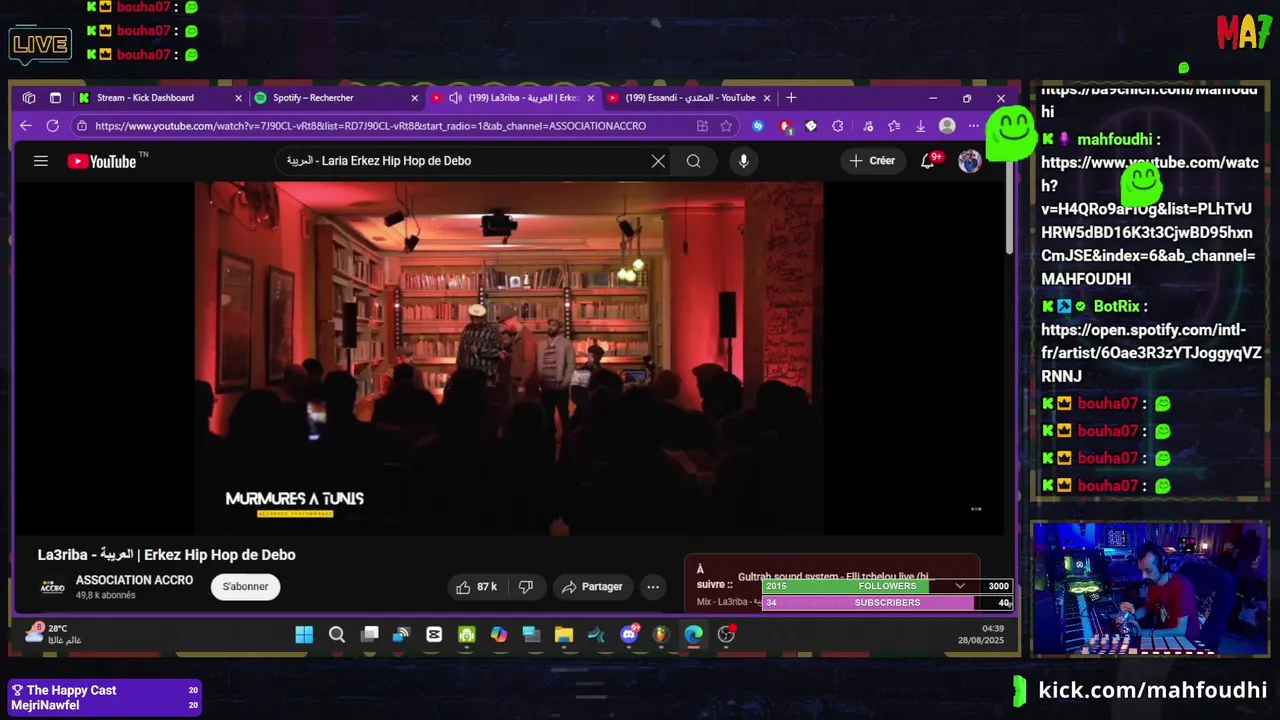The width and height of the screenshot is (1280, 720).
Task: Click the video title La3riba Erkez Hip Hop
Action: pyautogui.click(x=167, y=555)
